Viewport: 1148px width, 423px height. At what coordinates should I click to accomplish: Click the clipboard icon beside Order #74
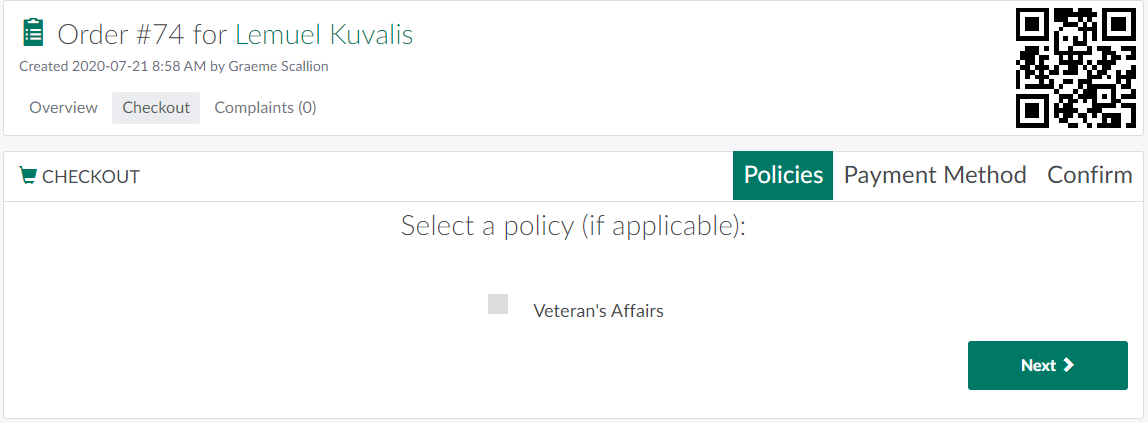coord(33,34)
